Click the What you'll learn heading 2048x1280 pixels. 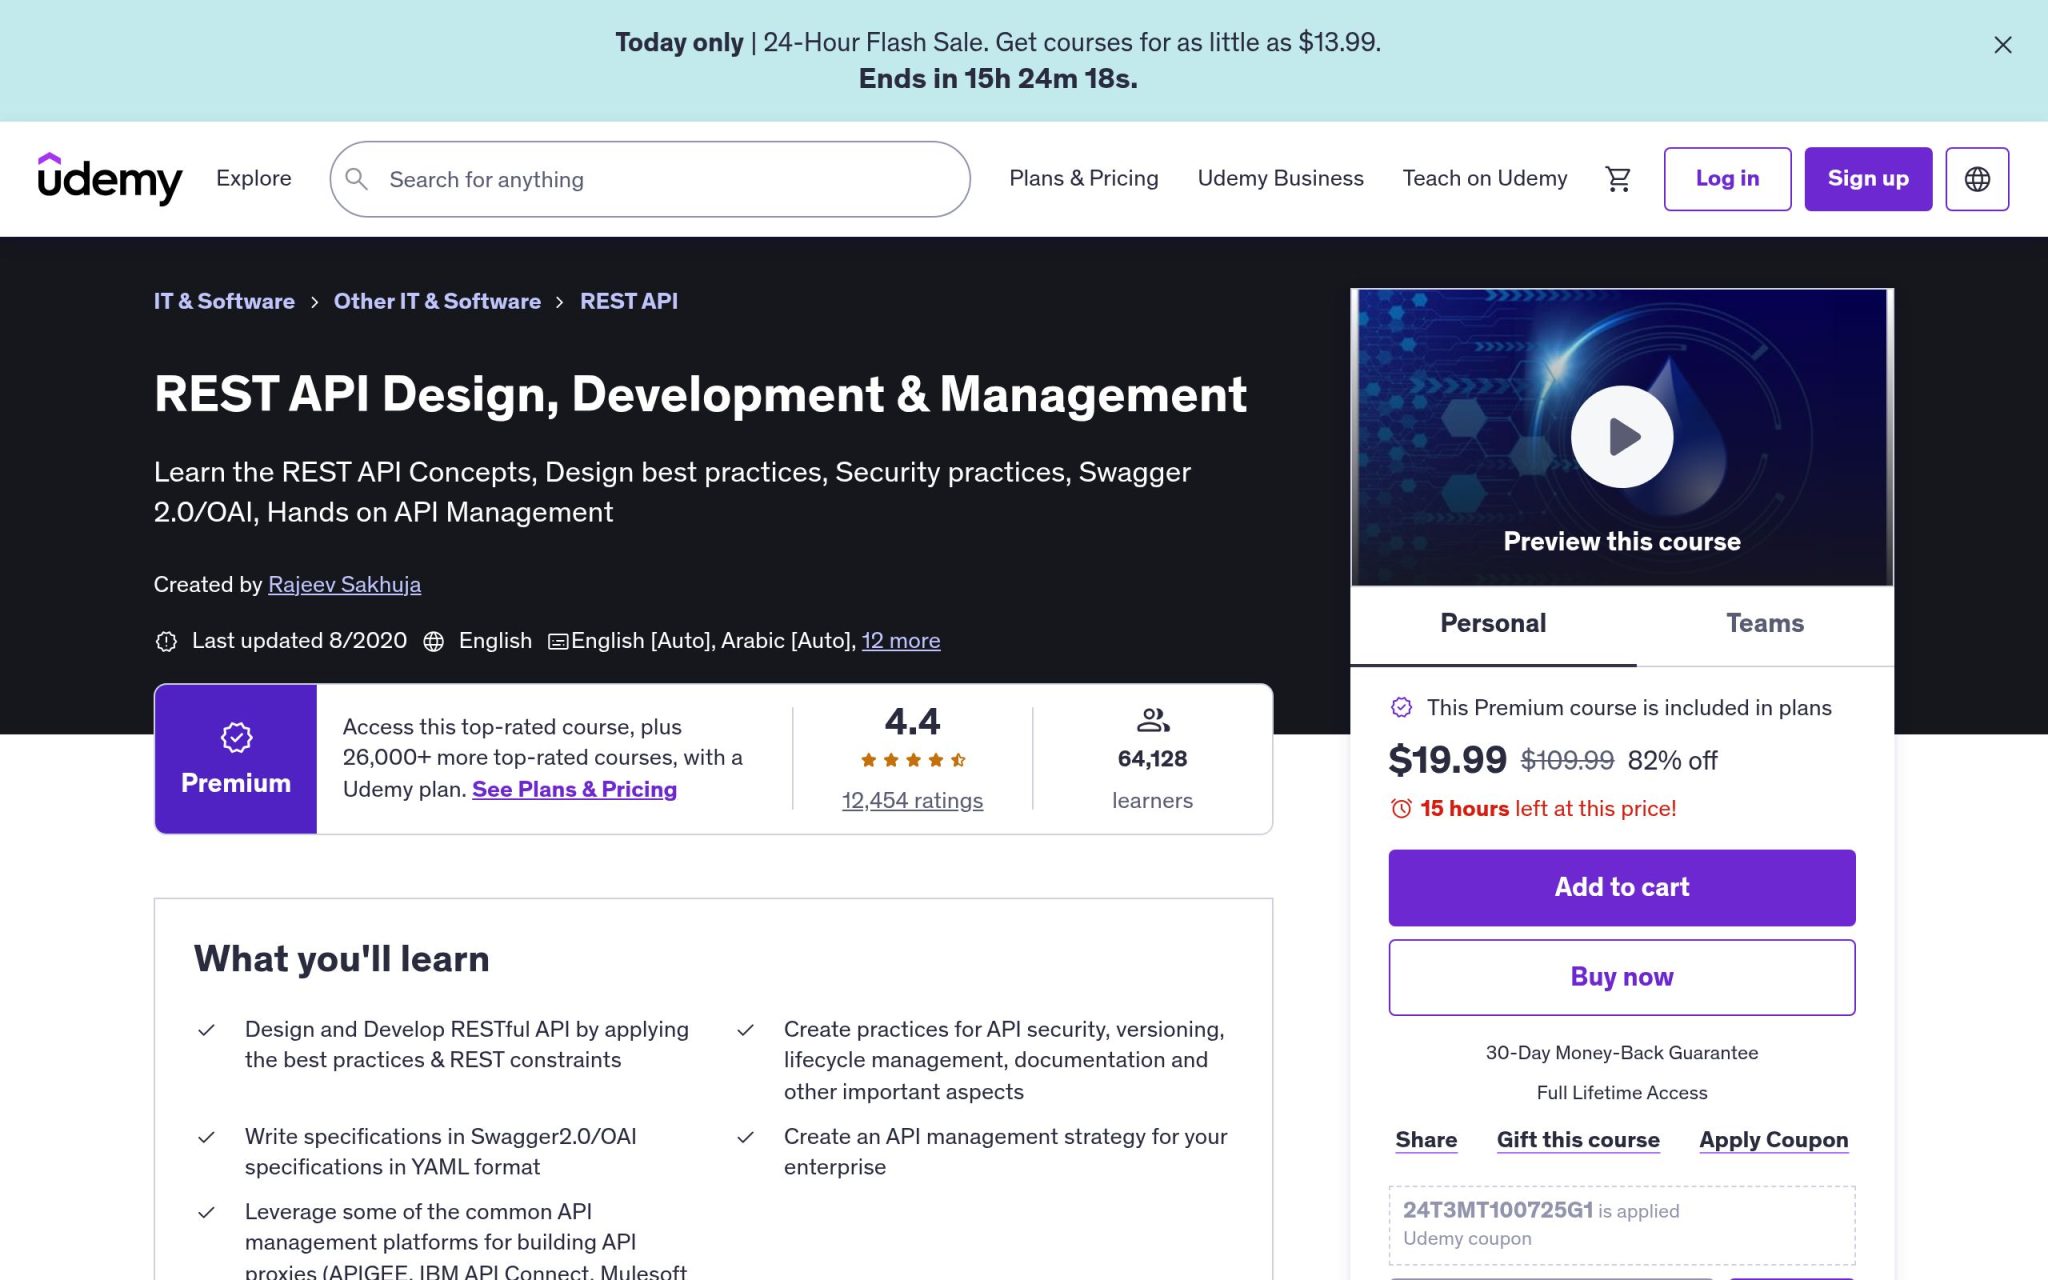coord(342,959)
